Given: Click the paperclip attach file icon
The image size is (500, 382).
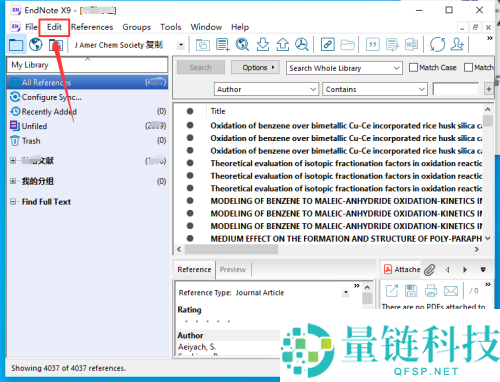Looking at the screenshot, I should pos(430,270).
